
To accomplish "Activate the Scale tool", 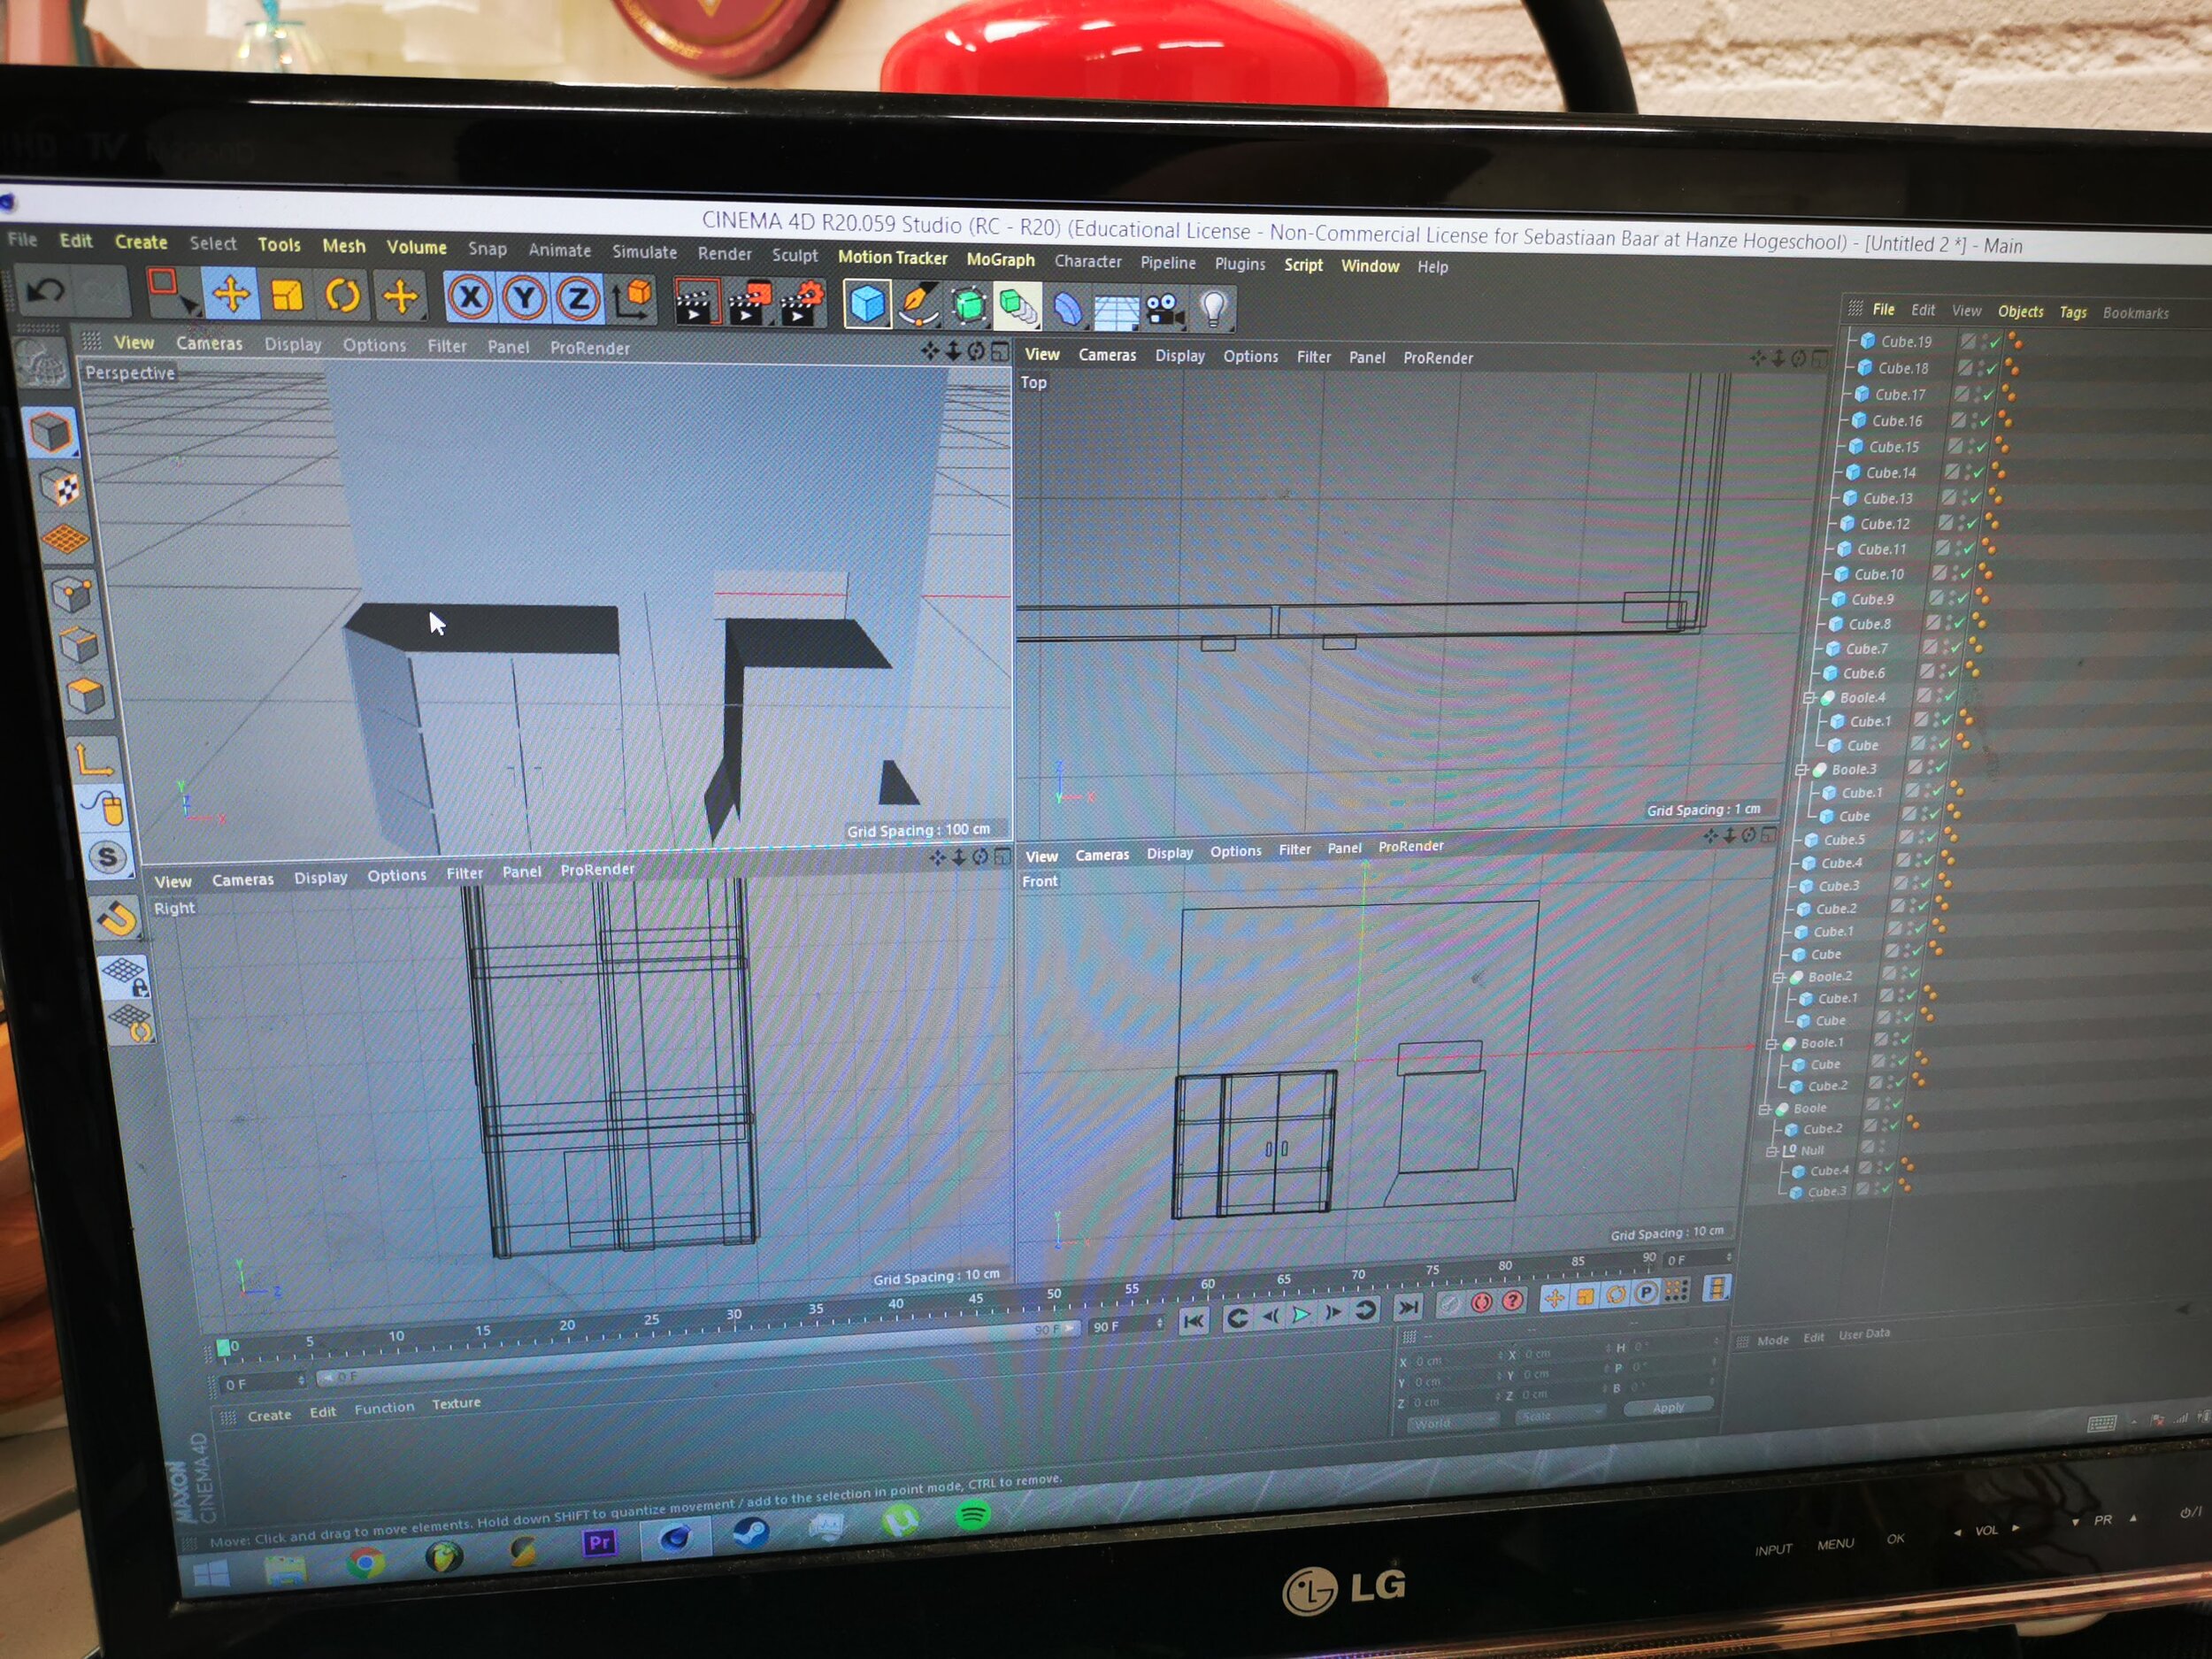I will tap(287, 295).
